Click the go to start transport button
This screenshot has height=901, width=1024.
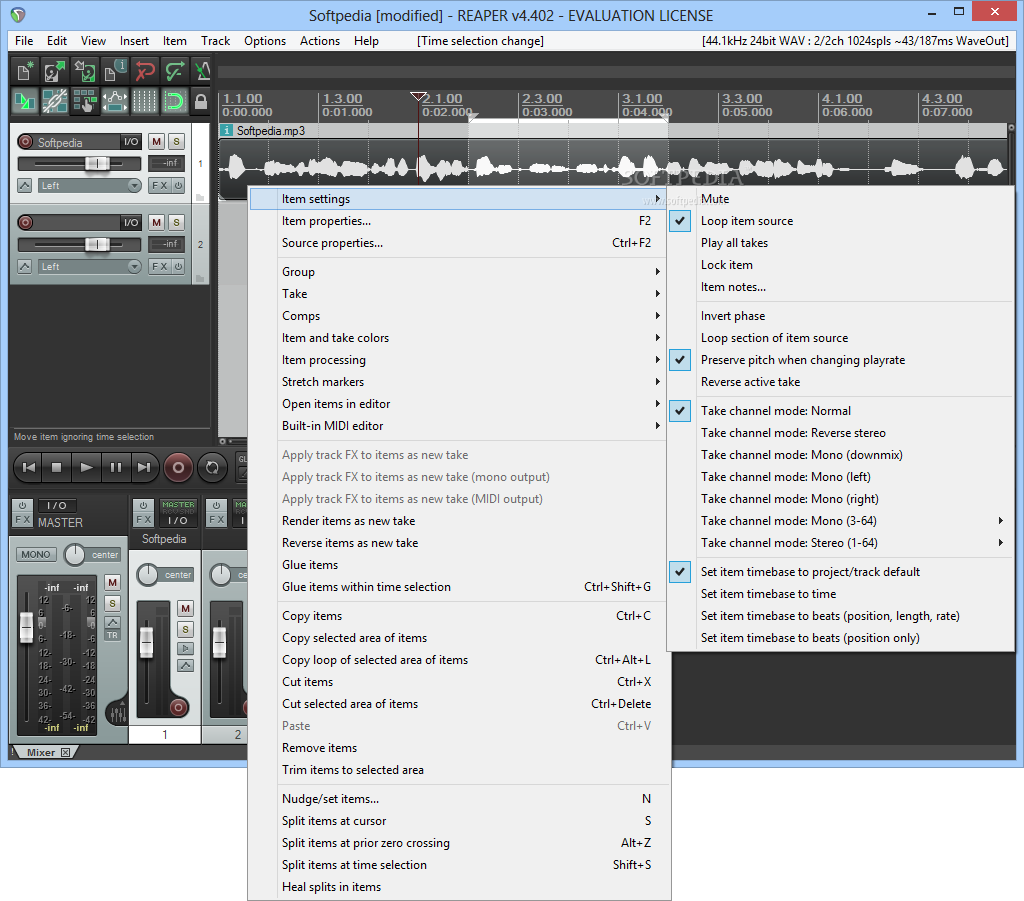point(29,467)
